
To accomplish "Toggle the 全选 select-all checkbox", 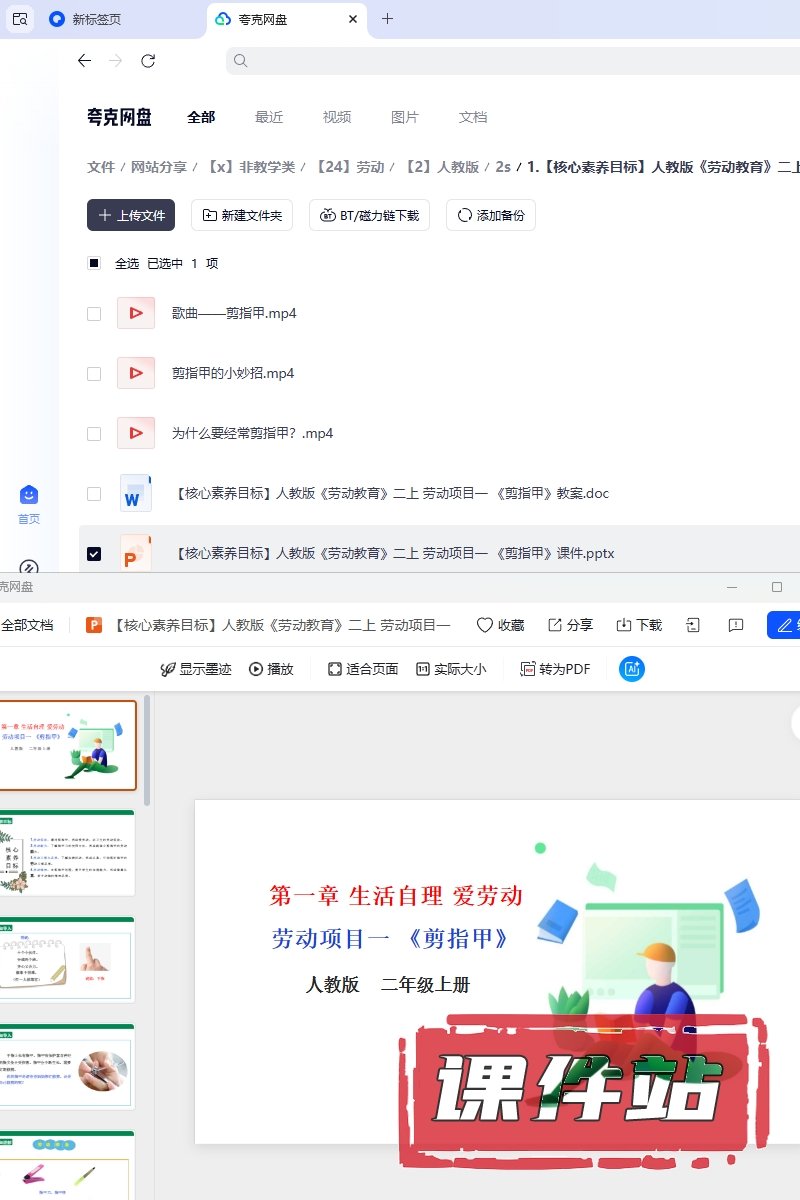I will (x=94, y=263).
